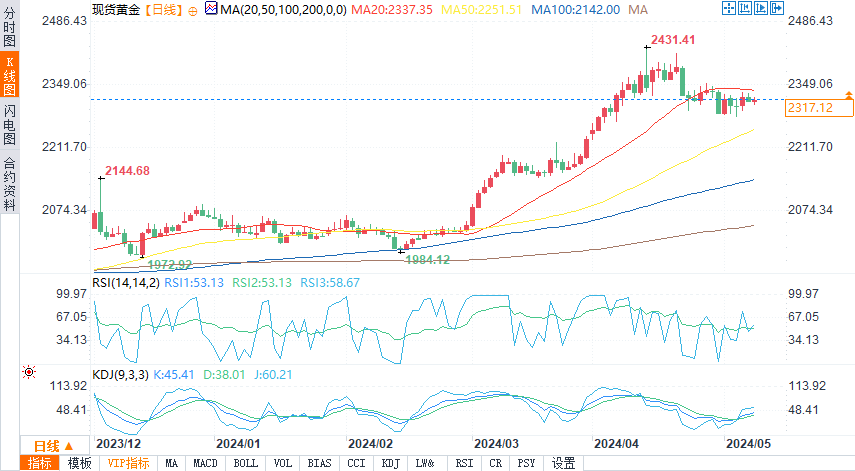The image size is (855, 471).
Task: Open 闪电图 tab in left sidebar
Action: pyautogui.click(x=9, y=124)
